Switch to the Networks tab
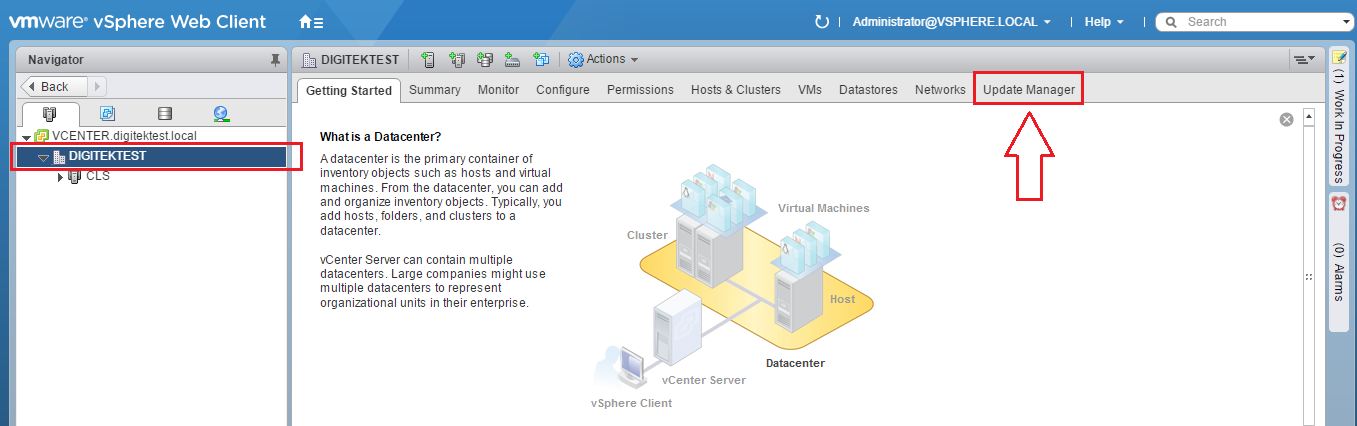 click(x=940, y=90)
